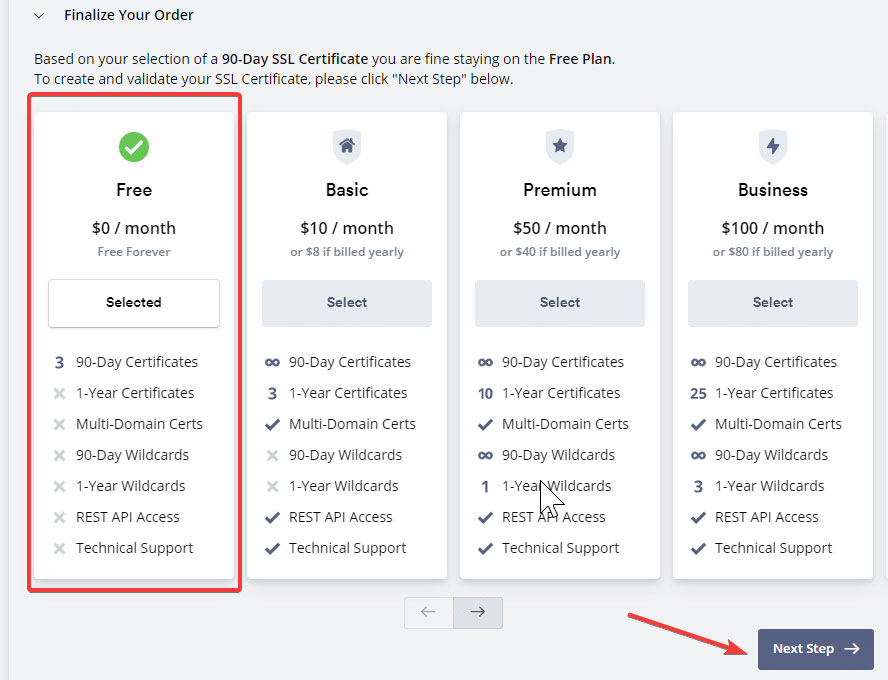Select the Basic plan
Screen dimensions: 888x680
click(346, 303)
